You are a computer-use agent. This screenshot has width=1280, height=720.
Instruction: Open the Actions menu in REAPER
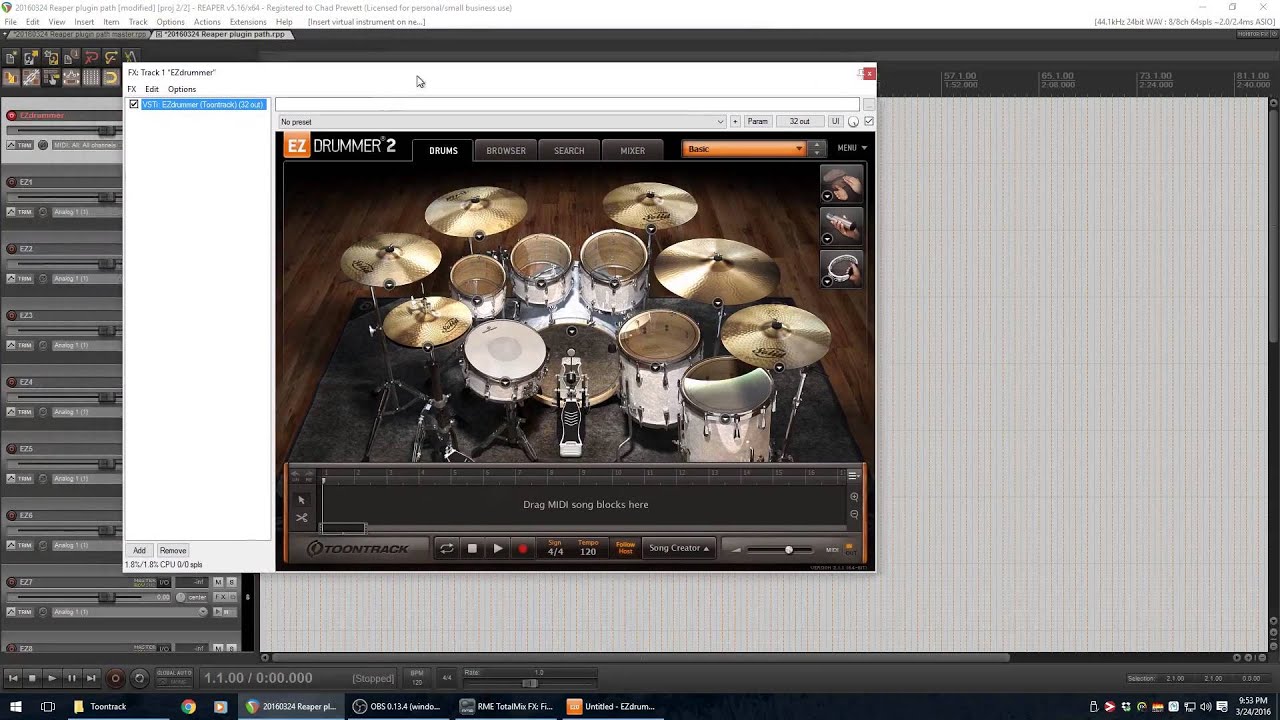click(x=207, y=22)
